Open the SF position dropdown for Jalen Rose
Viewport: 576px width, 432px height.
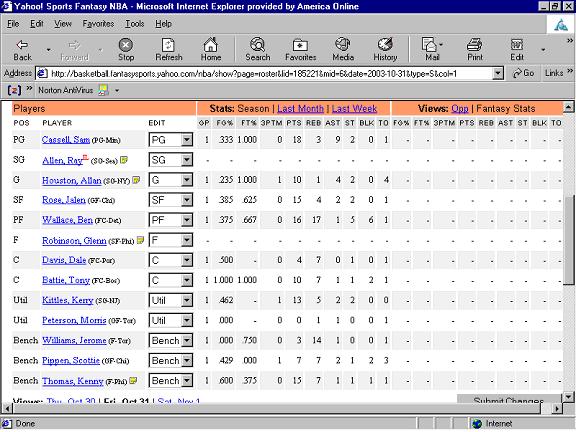pyautogui.click(x=187, y=200)
